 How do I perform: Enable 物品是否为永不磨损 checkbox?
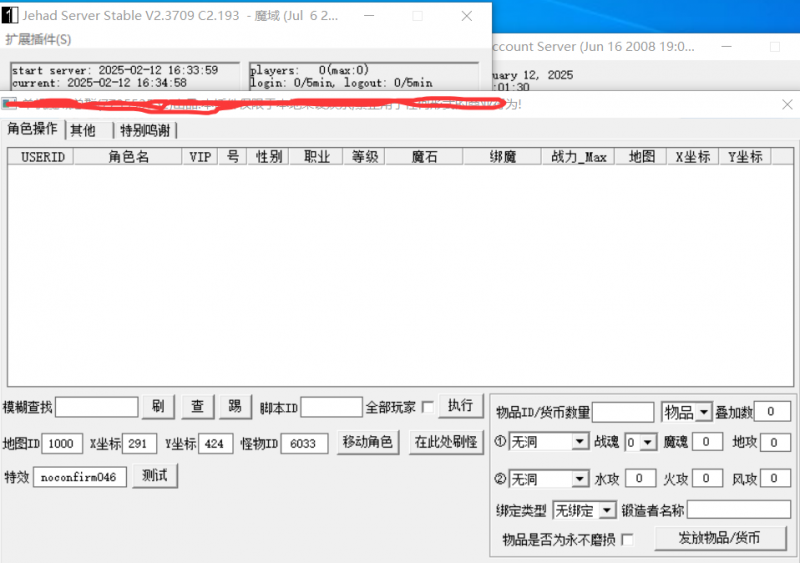tap(628, 540)
